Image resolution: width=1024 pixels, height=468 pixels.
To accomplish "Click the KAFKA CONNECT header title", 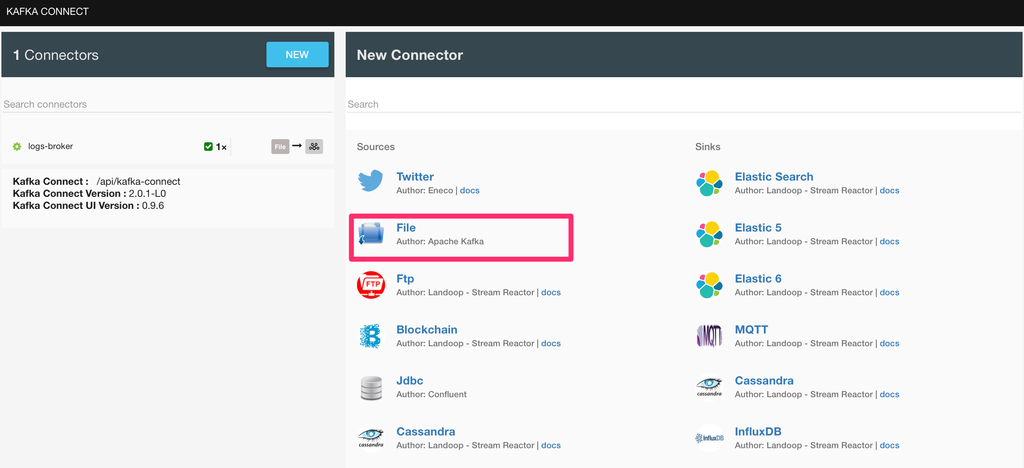I will pos(47,12).
